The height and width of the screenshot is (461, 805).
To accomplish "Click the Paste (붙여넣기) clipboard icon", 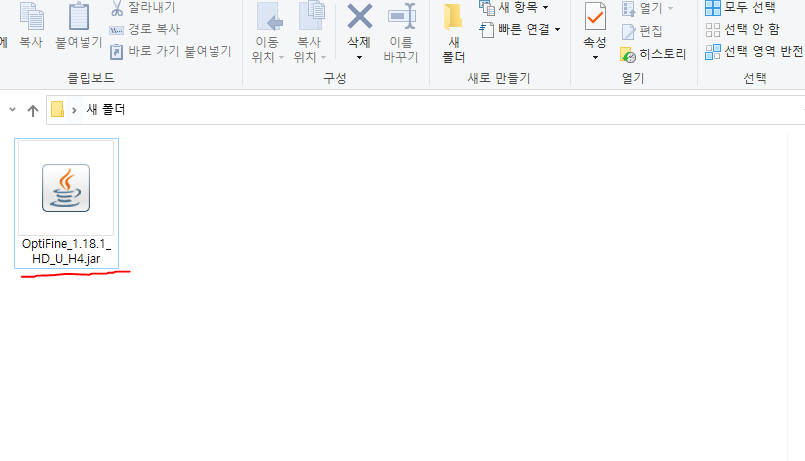I will 79,17.
